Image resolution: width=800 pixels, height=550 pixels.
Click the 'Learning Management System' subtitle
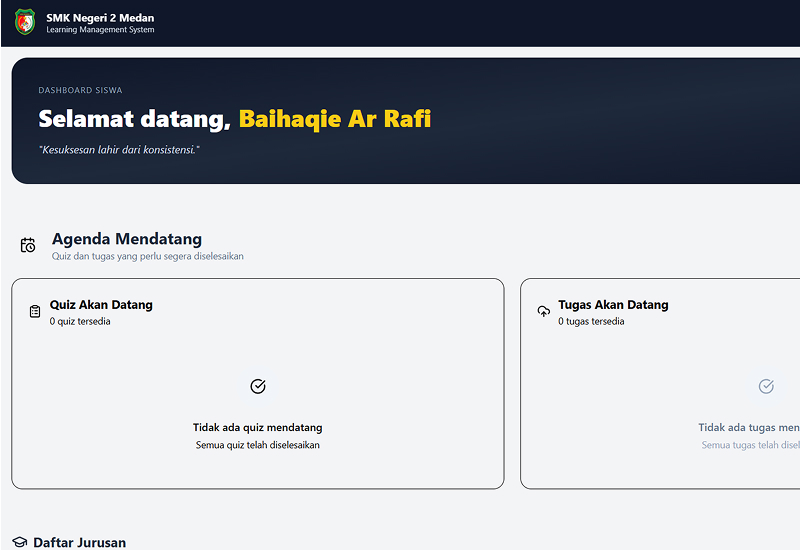(100, 30)
